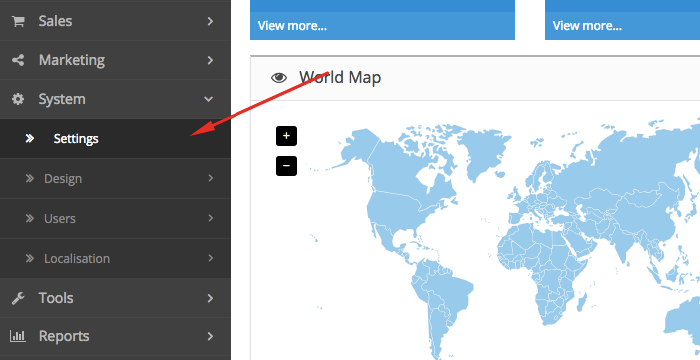Viewport: 700px width, 360px height.
Task: Click the double-arrow icon next to Settings
Action: pos(30,138)
